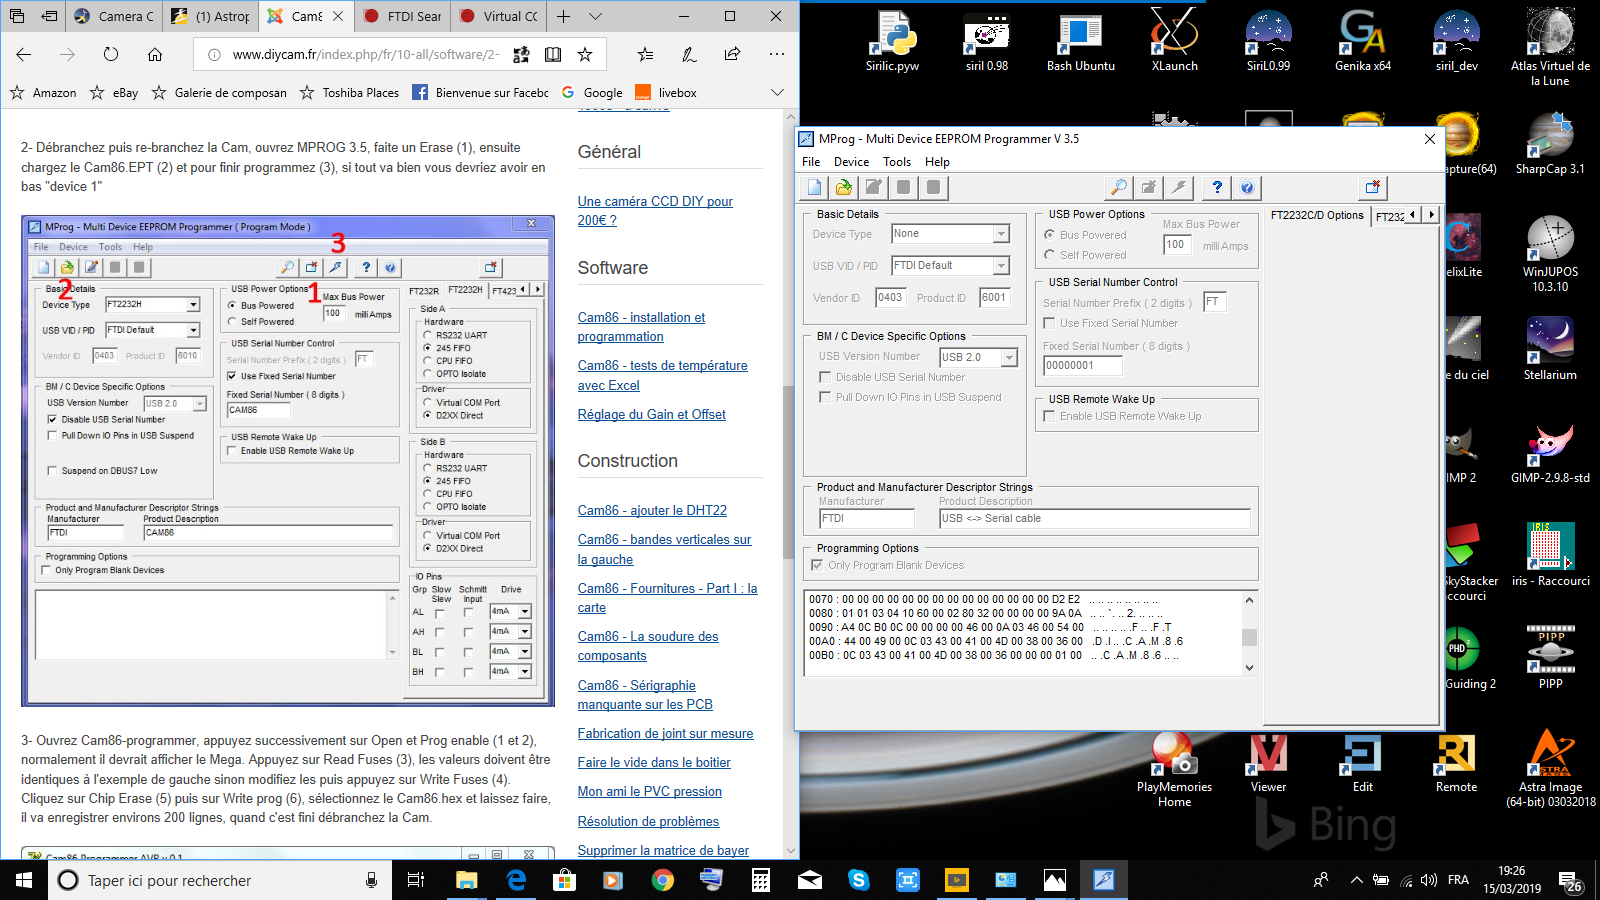Check Enable USB Remote Wake Up in MProg
Viewport: 1600px width, 900px height.
1049,416
